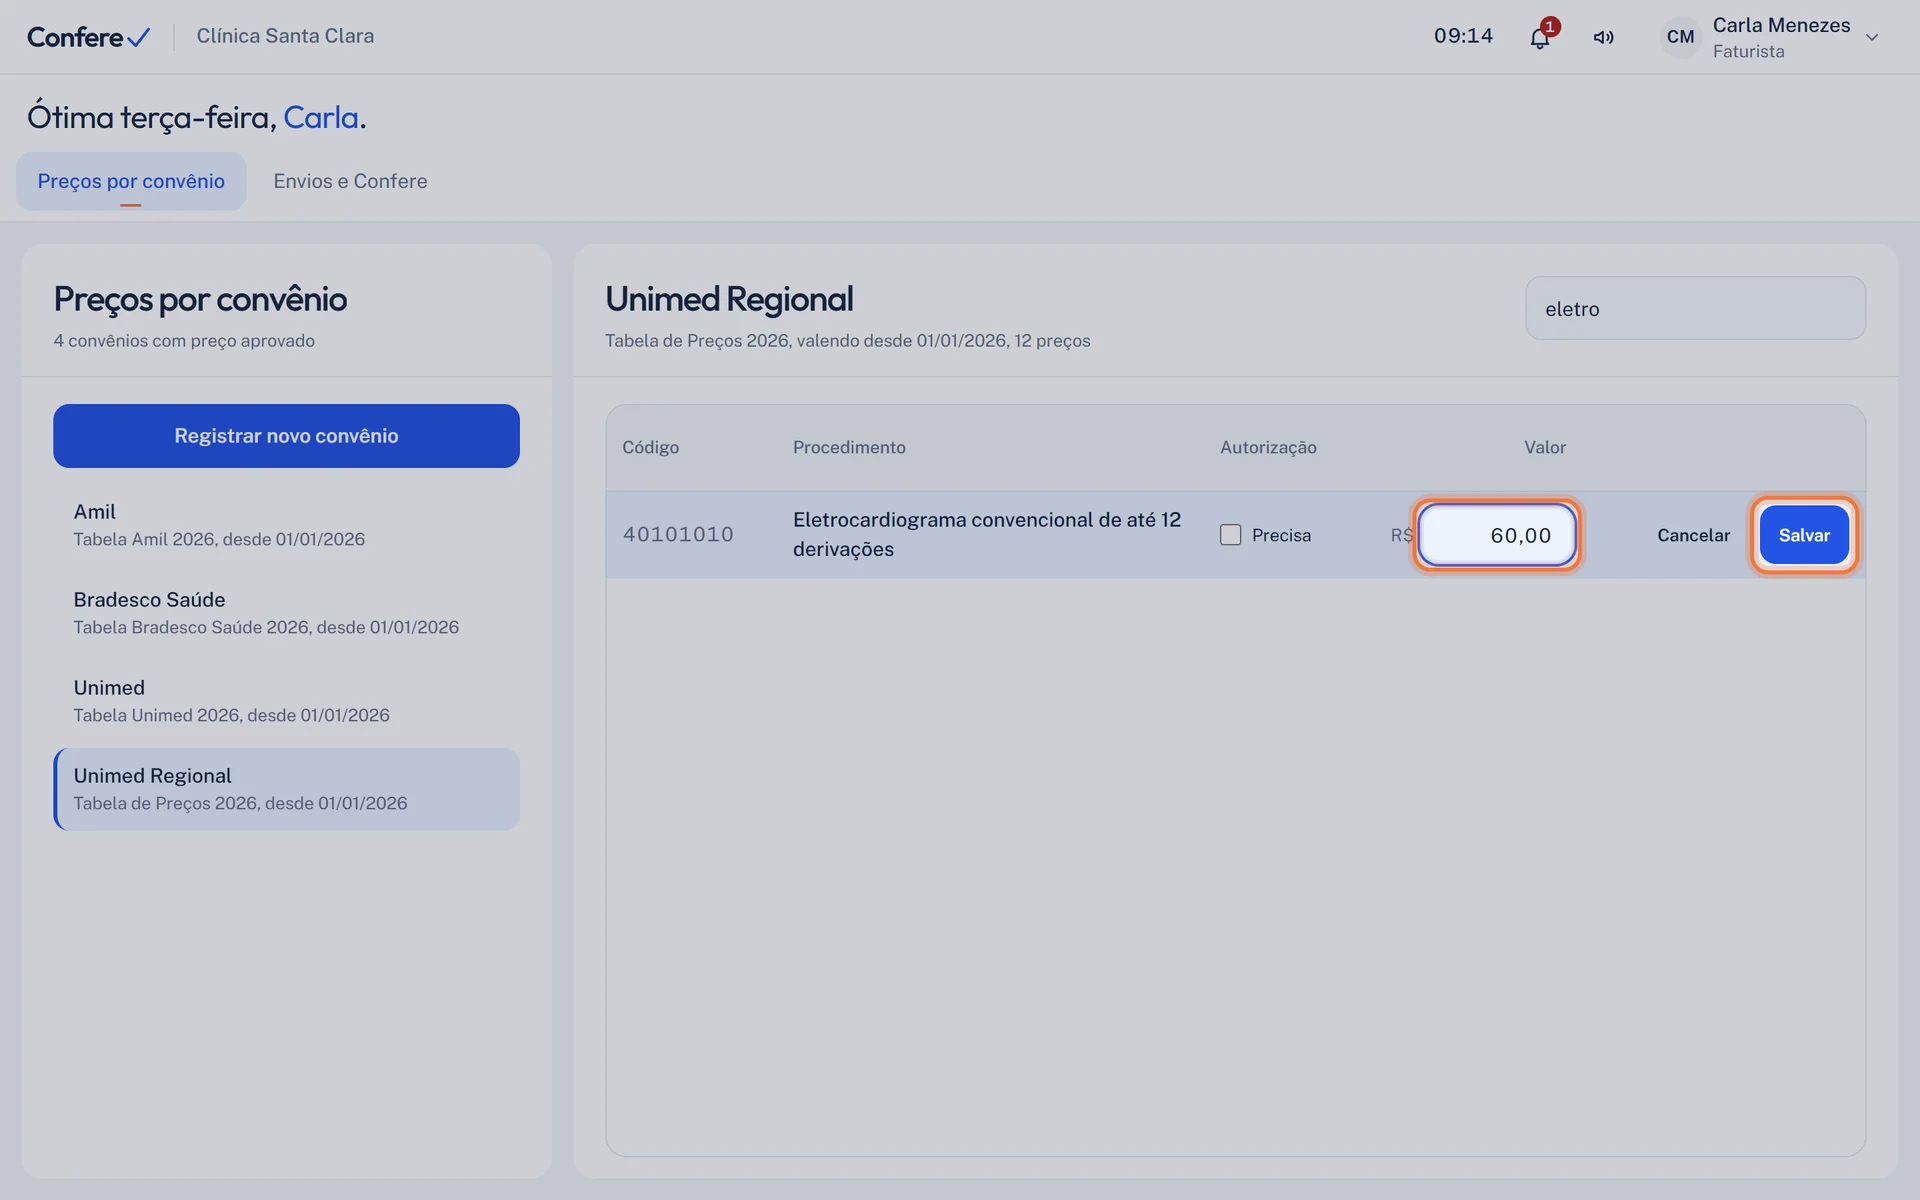Viewport: 1920px width, 1200px height.
Task: Click '4 convênios com preço aprovado' text
Action: coord(184,341)
